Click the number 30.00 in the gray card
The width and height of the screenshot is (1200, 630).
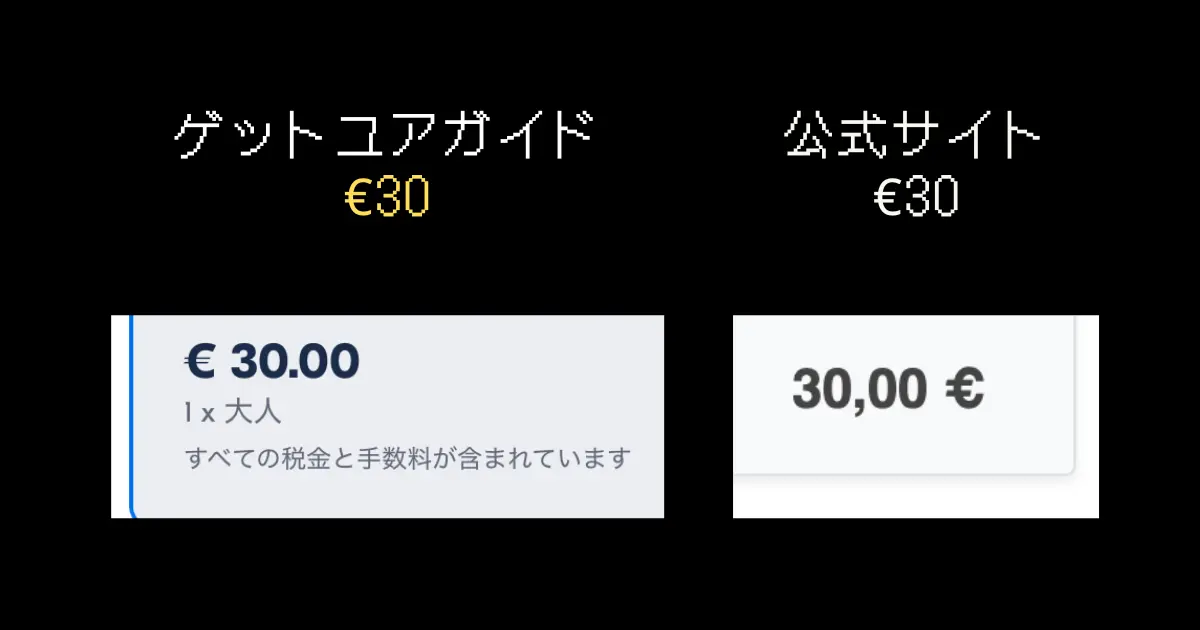(x=294, y=362)
